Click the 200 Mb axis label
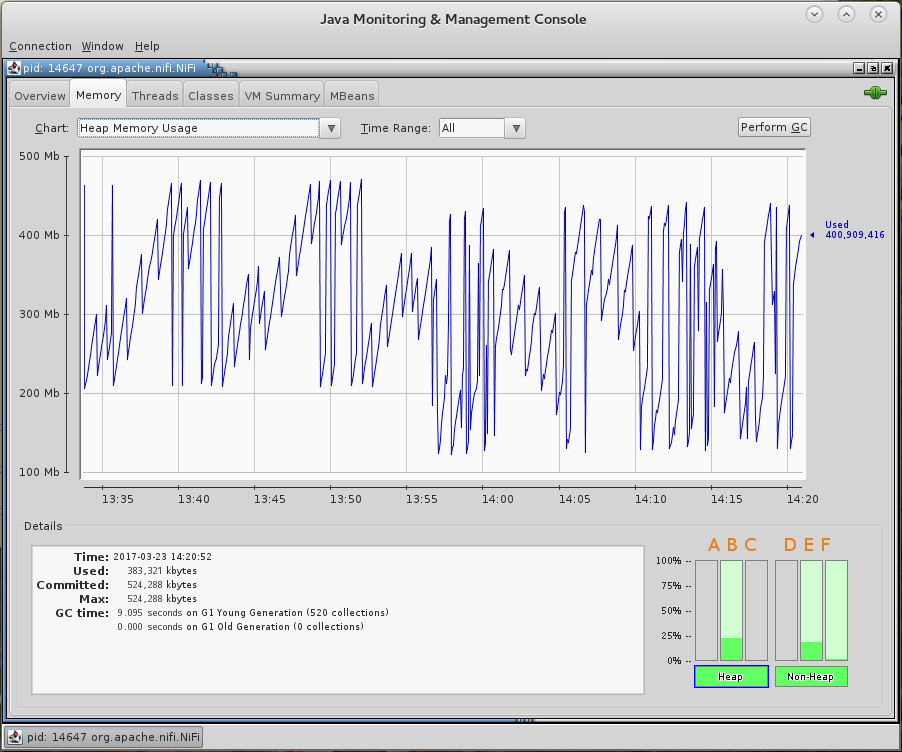902x752 pixels. coord(39,393)
